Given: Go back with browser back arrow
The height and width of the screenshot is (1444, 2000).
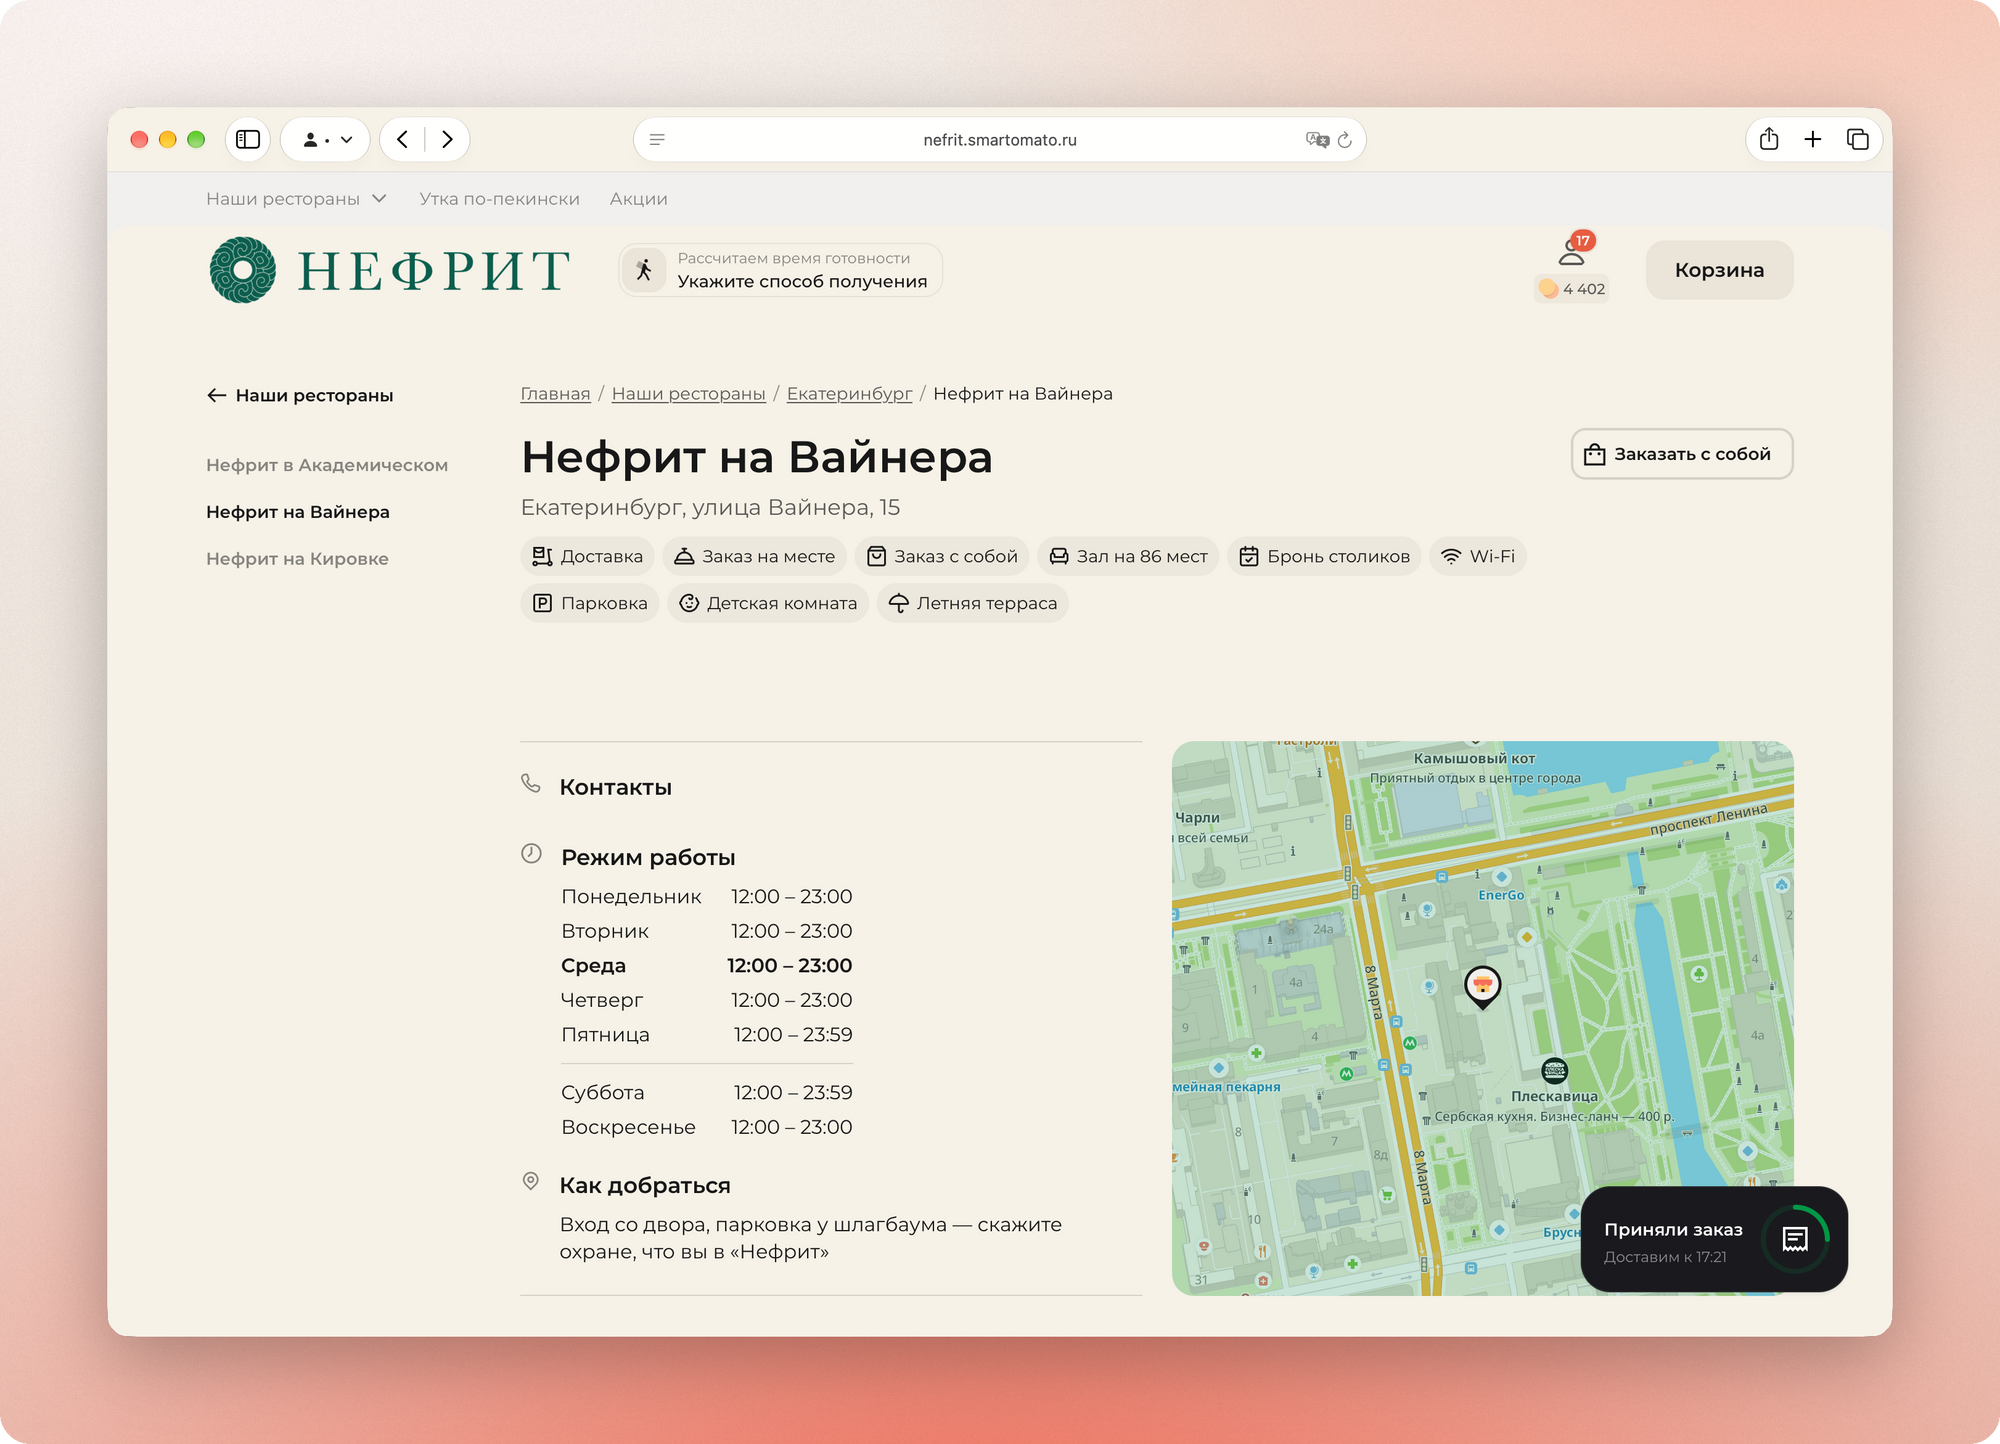Looking at the screenshot, I should click(402, 140).
